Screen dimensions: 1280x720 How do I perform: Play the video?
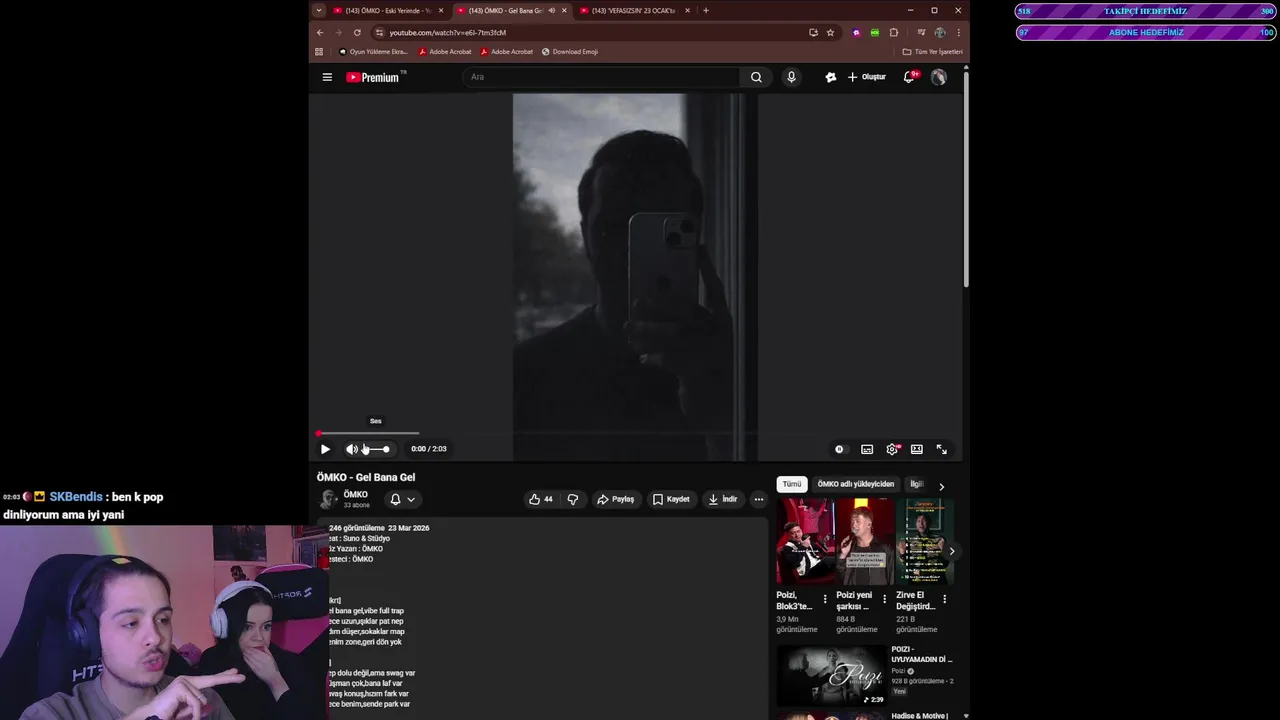click(325, 449)
